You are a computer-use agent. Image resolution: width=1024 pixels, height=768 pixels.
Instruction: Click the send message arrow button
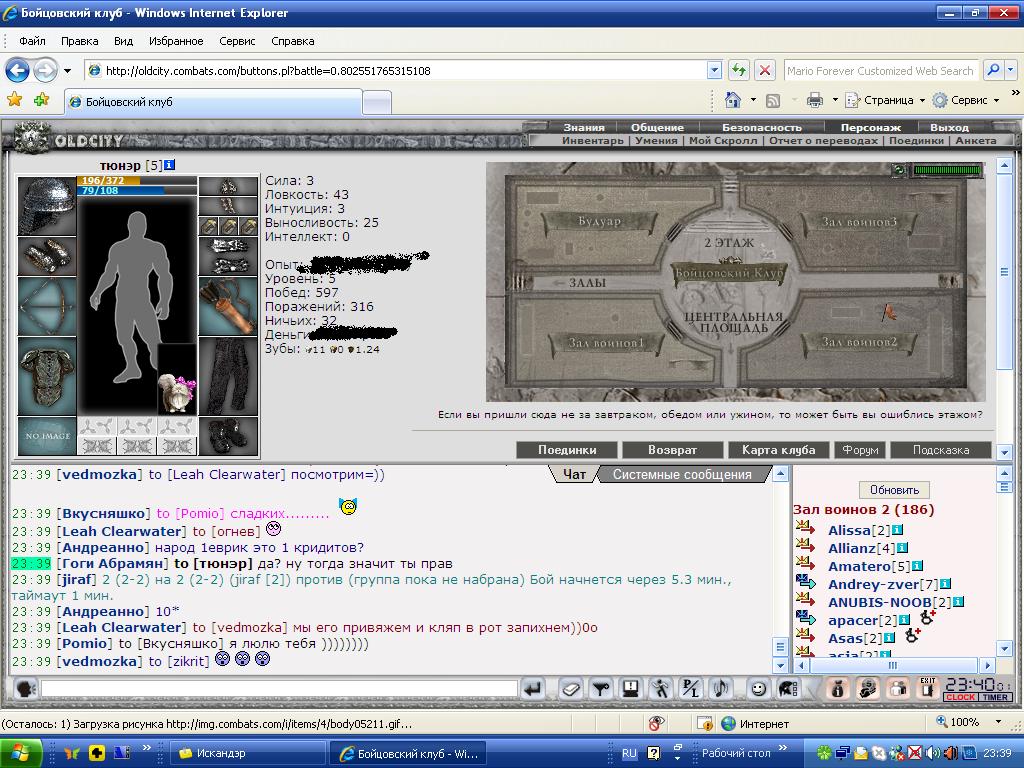[533, 689]
